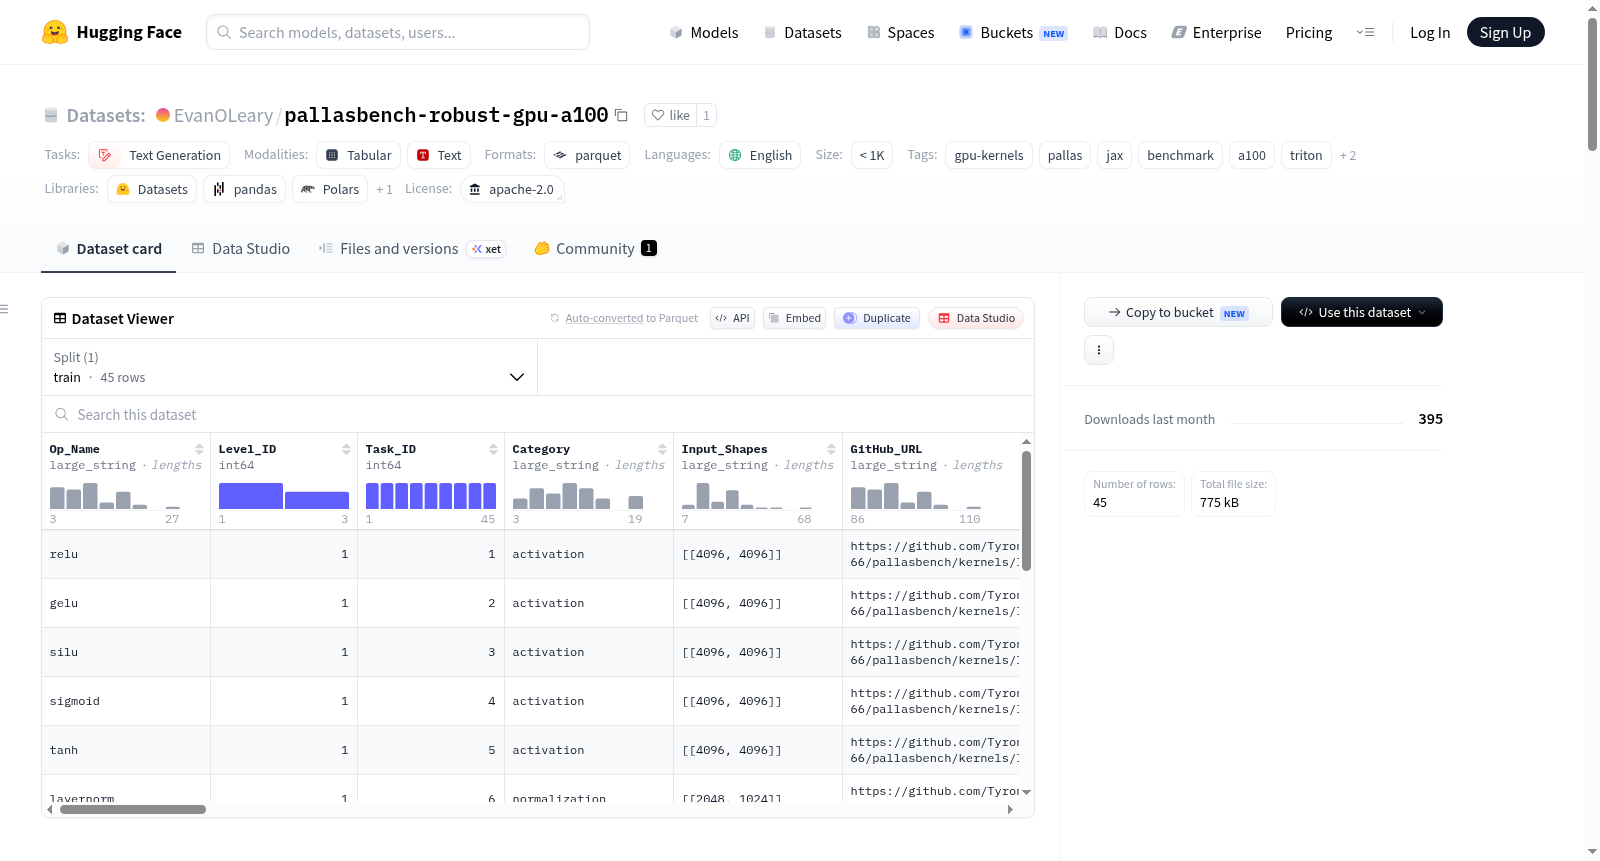Click the like heart button
The width and height of the screenshot is (1600, 861).
tap(670, 115)
